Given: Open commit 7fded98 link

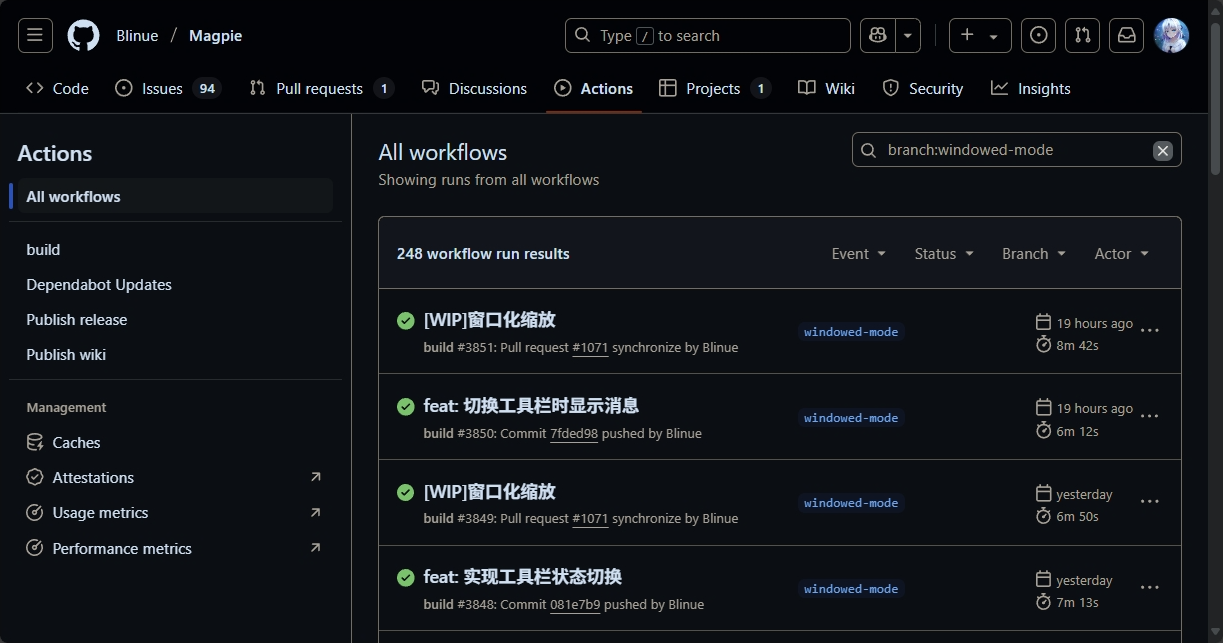Looking at the screenshot, I should point(574,434).
